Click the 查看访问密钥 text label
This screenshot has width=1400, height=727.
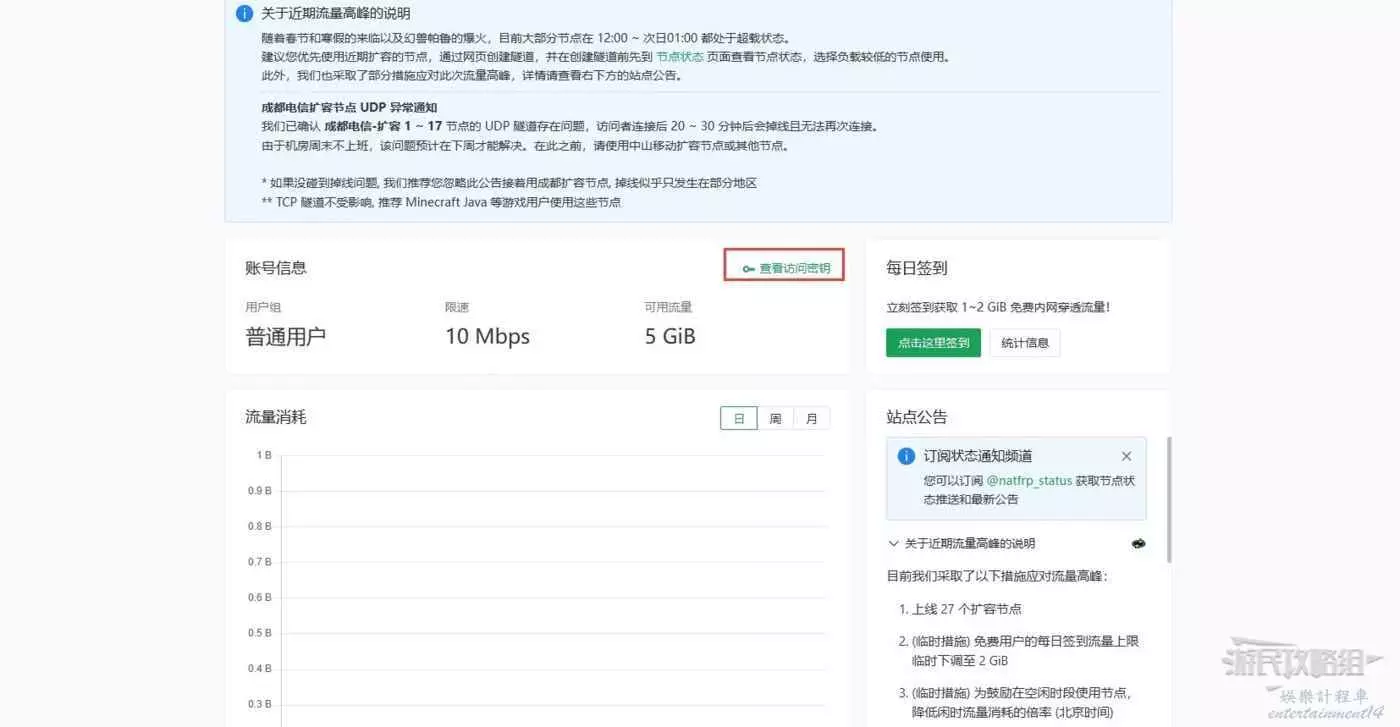(x=795, y=269)
